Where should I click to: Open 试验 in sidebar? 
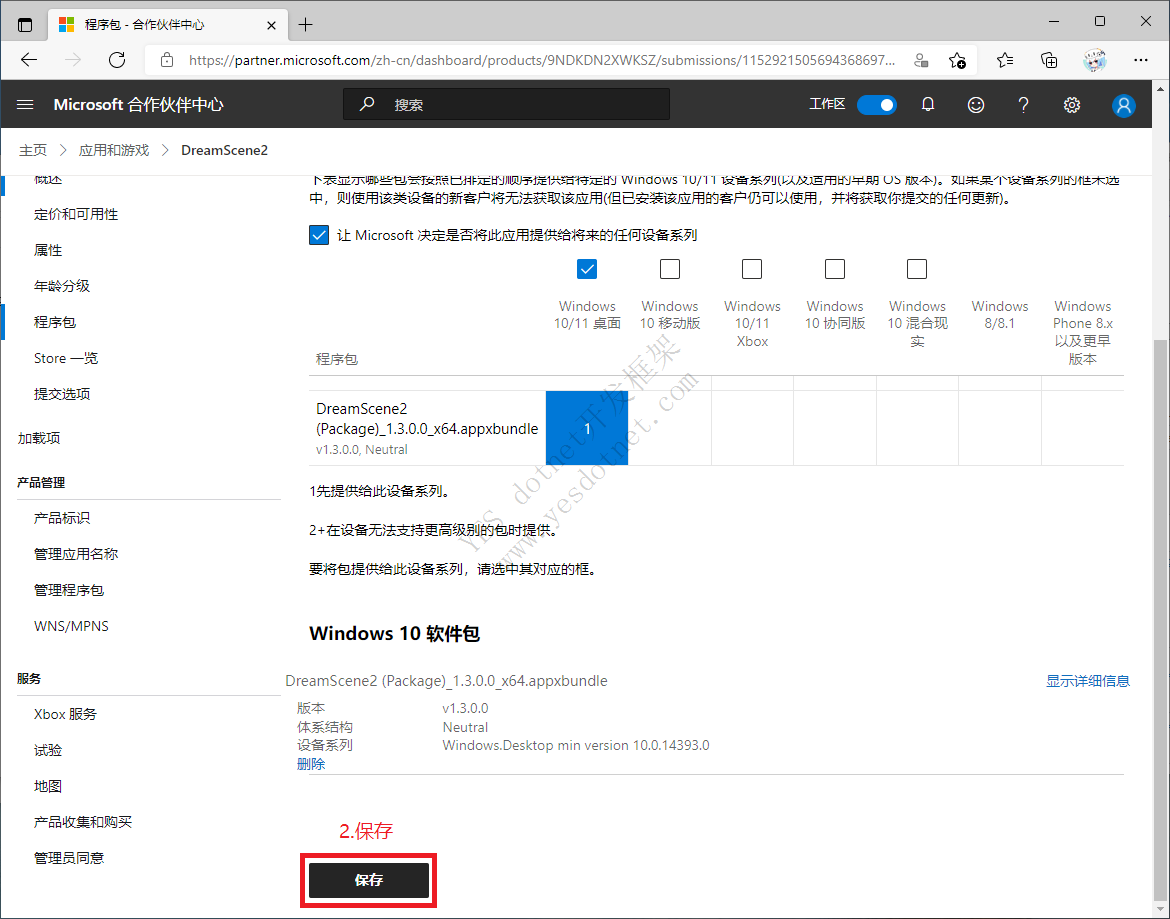(x=48, y=750)
